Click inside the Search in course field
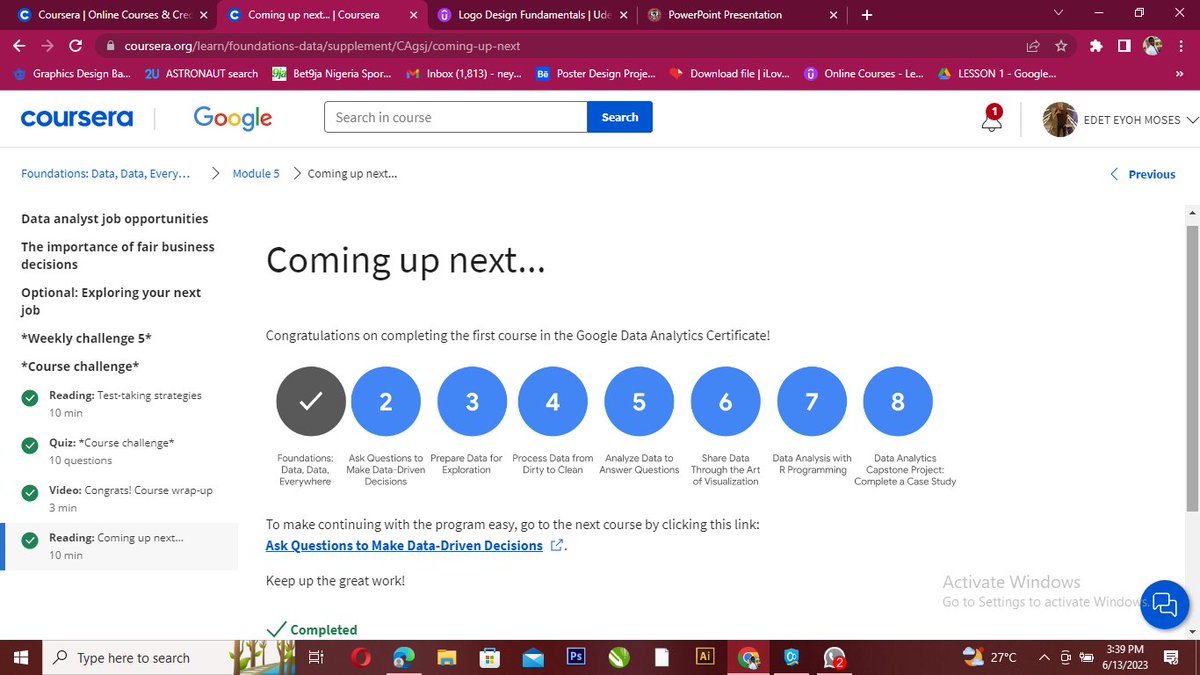The width and height of the screenshot is (1200, 675). 455,117
